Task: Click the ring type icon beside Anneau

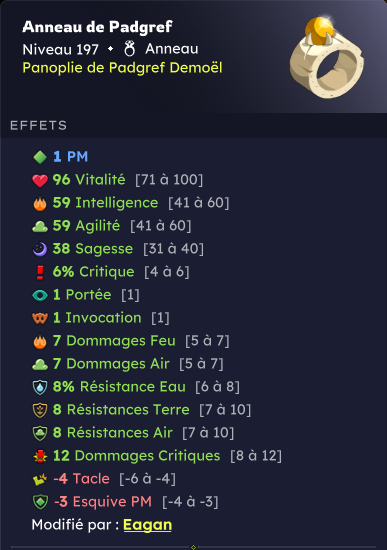Action: click(x=129, y=49)
